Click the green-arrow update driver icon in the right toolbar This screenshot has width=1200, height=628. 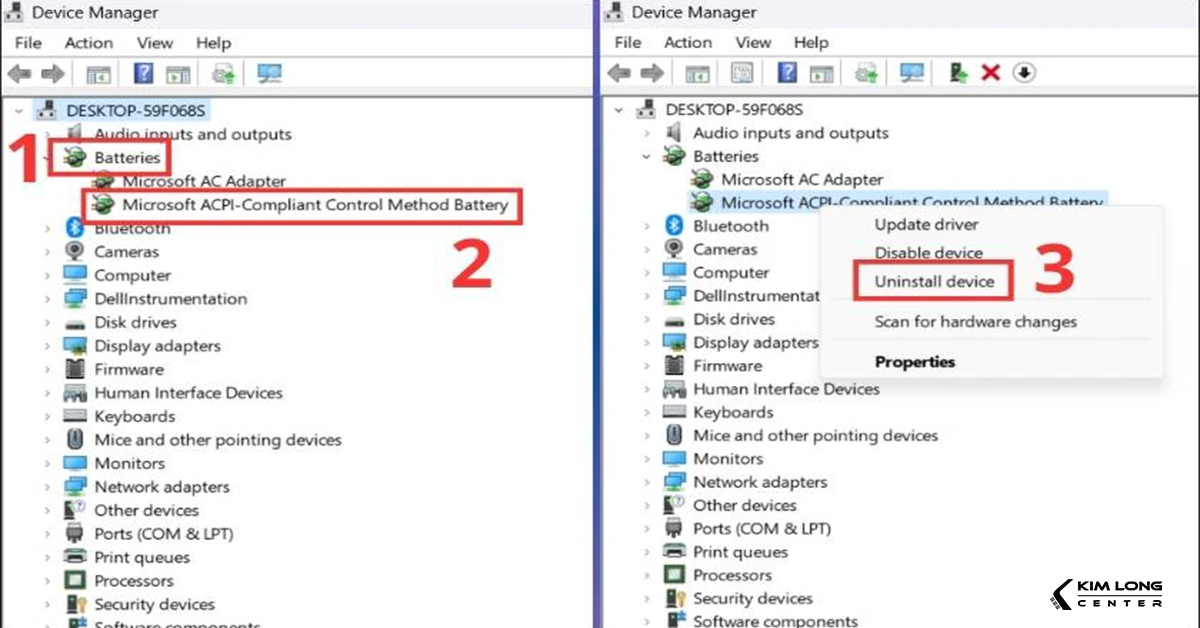[x=959, y=73]
